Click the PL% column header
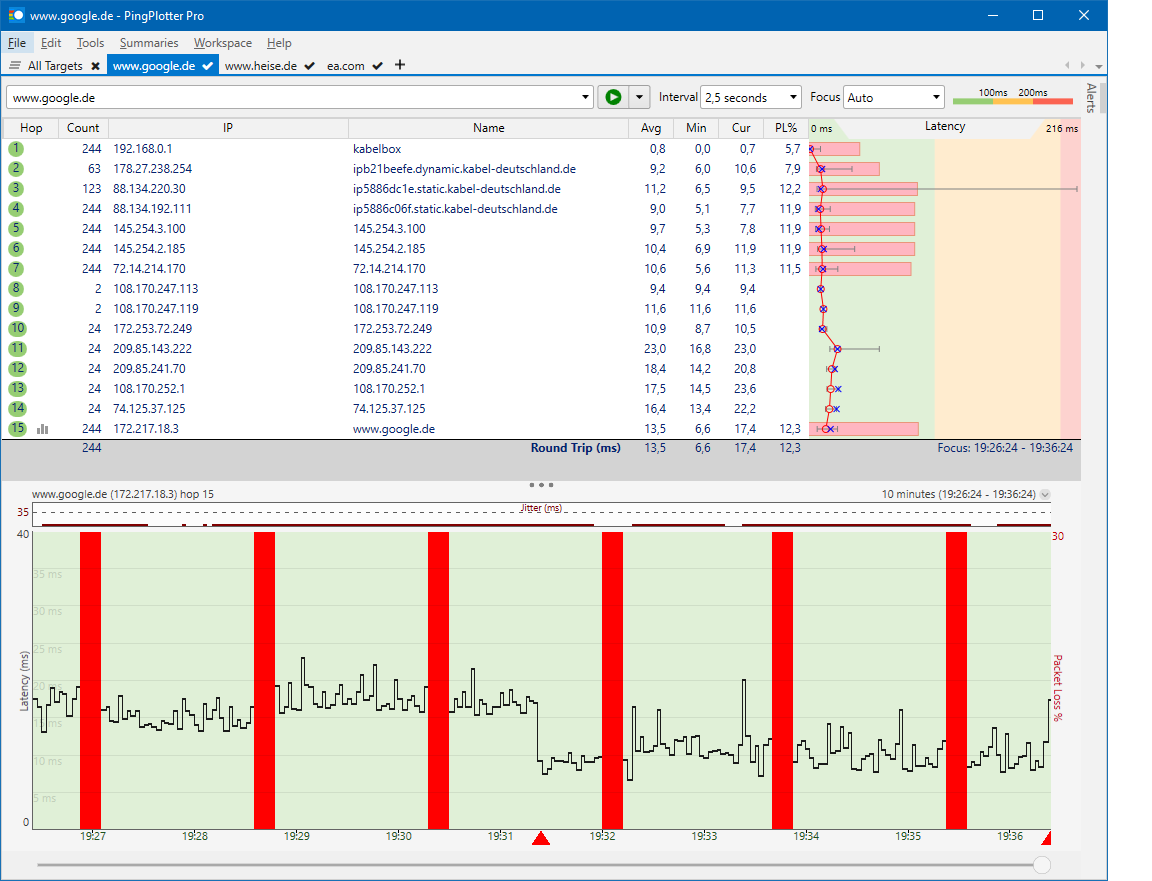 tap(785, 128)
